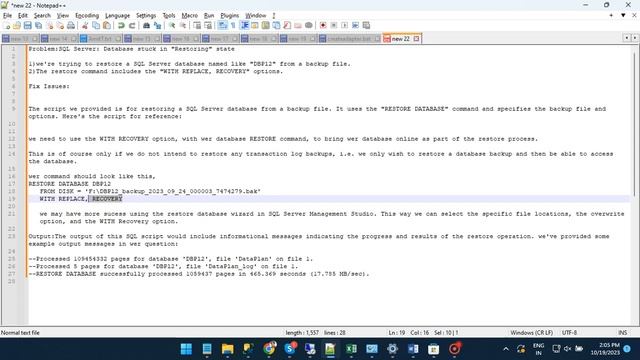The height and width of the screenshot is (360, 640).
Task: Click the plus button near menu bar right
Action: coord(611,16)
